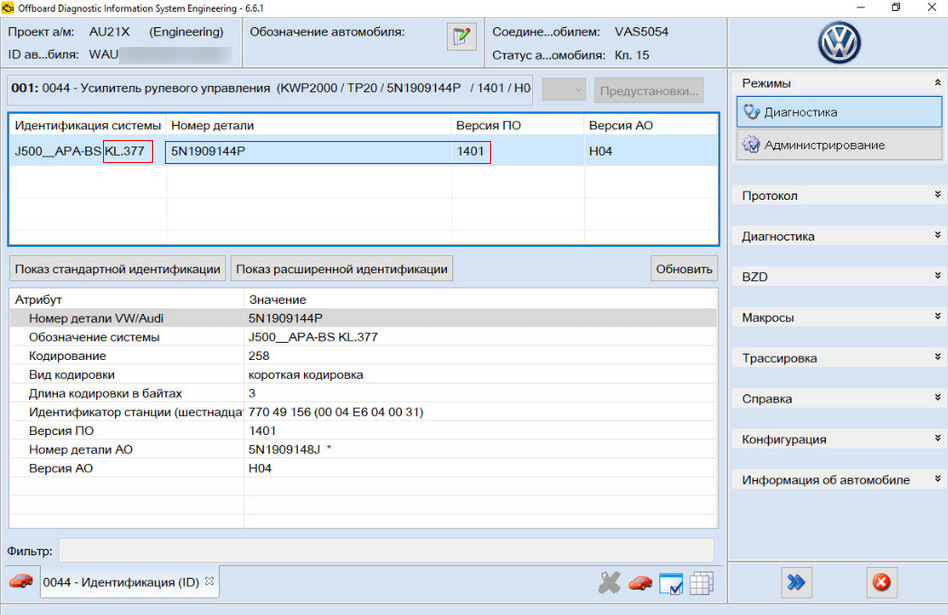This screenshot has width=948, height=615.
Task: Click the crossed tools icon in the bottom toolbar
Action: (x=609, y=583)
